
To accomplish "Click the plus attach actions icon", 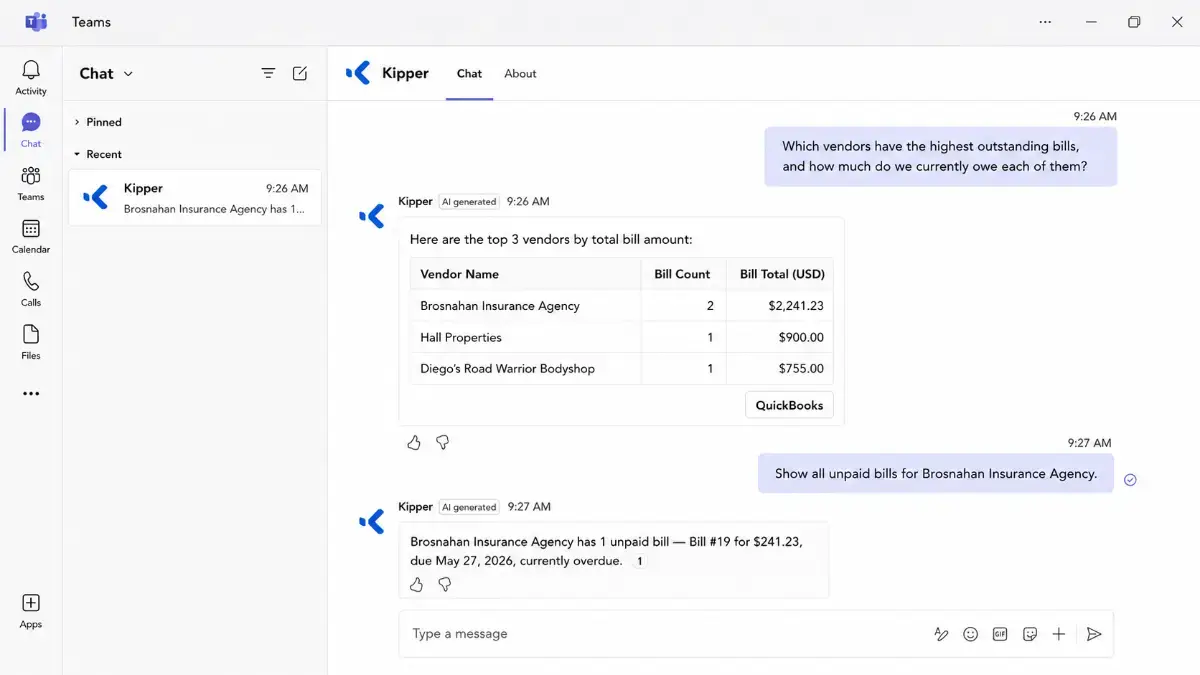I will tap(1059, 634).
